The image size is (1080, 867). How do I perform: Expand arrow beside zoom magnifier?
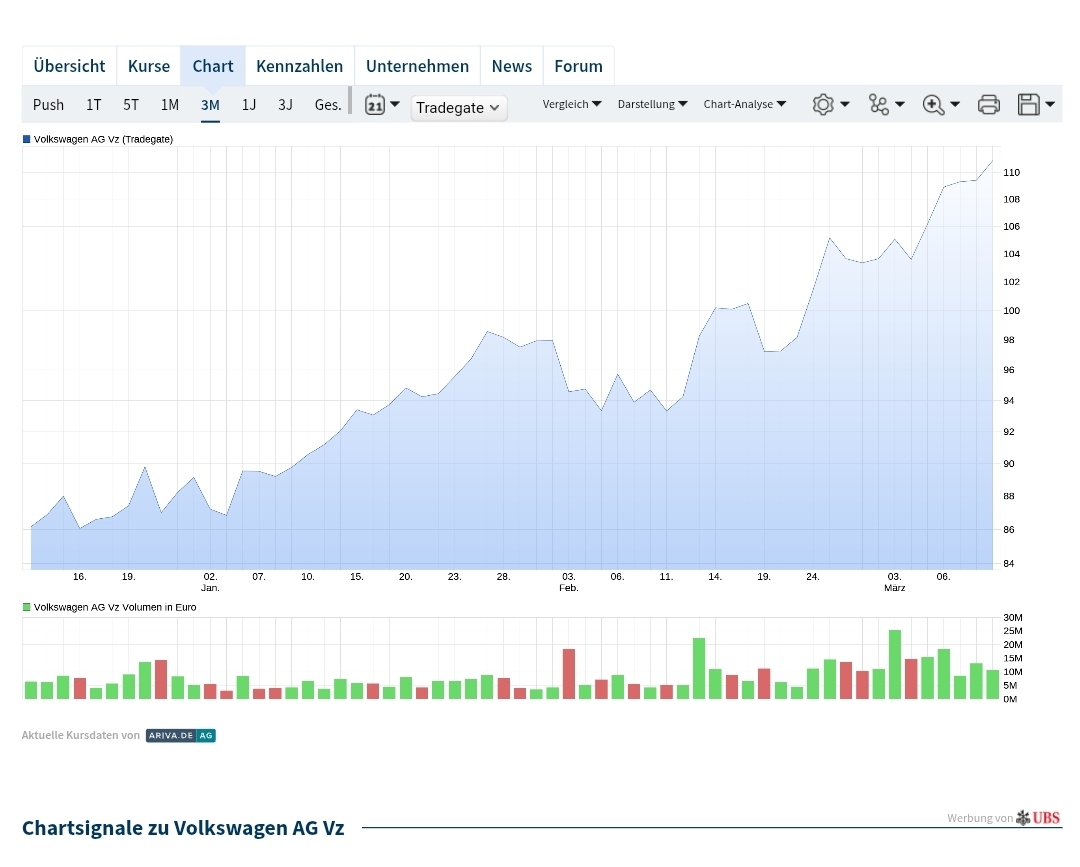click(955, 104)
